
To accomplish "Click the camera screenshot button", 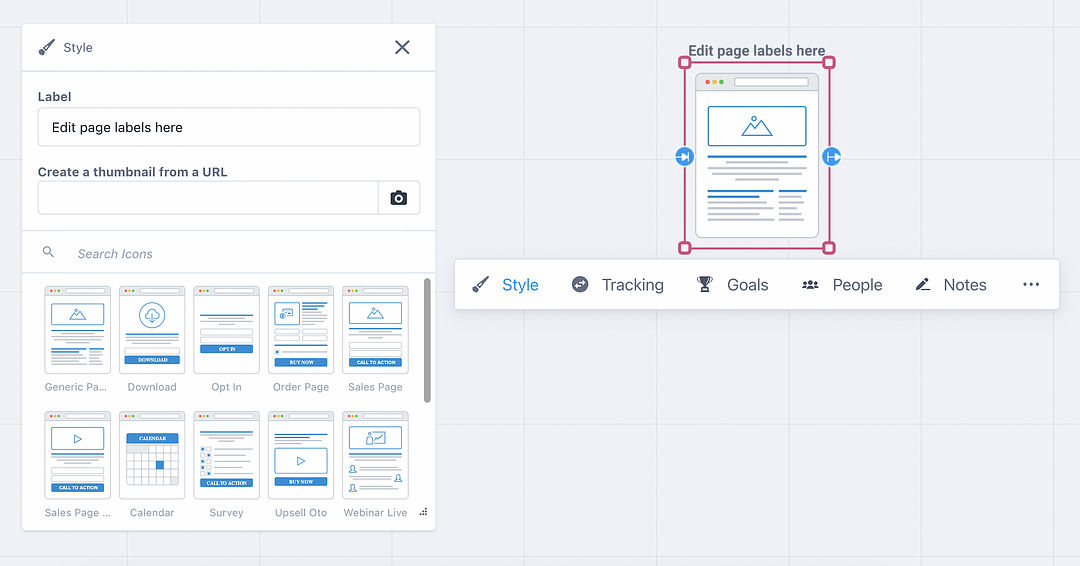I will click(x=399, y=198).
